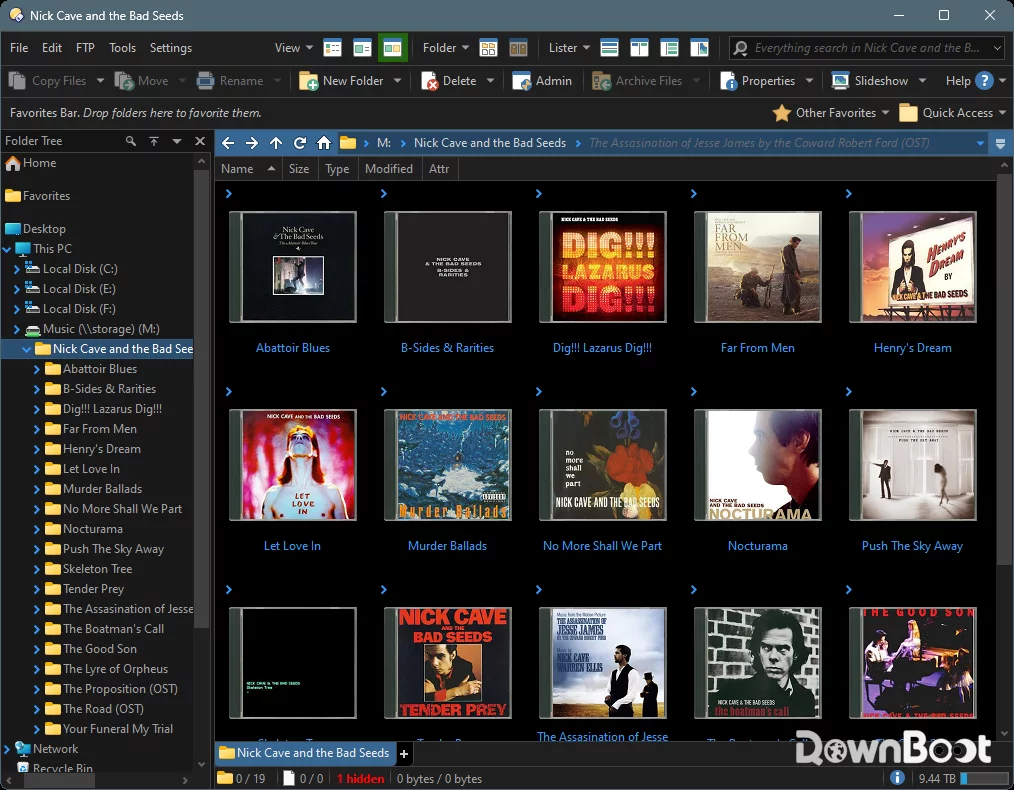Add a new folder tab with plus

click(x=404, y=754)
